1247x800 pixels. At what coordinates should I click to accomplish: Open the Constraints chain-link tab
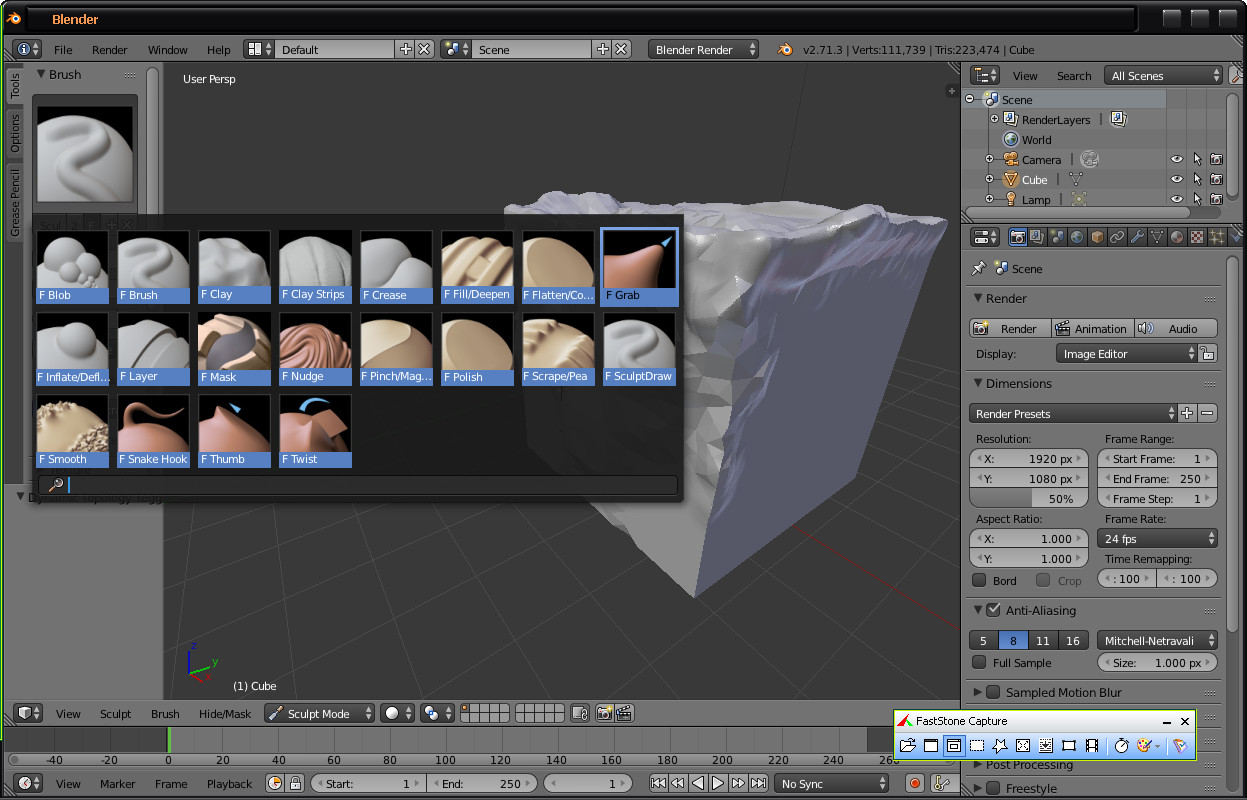[1117, 237]
